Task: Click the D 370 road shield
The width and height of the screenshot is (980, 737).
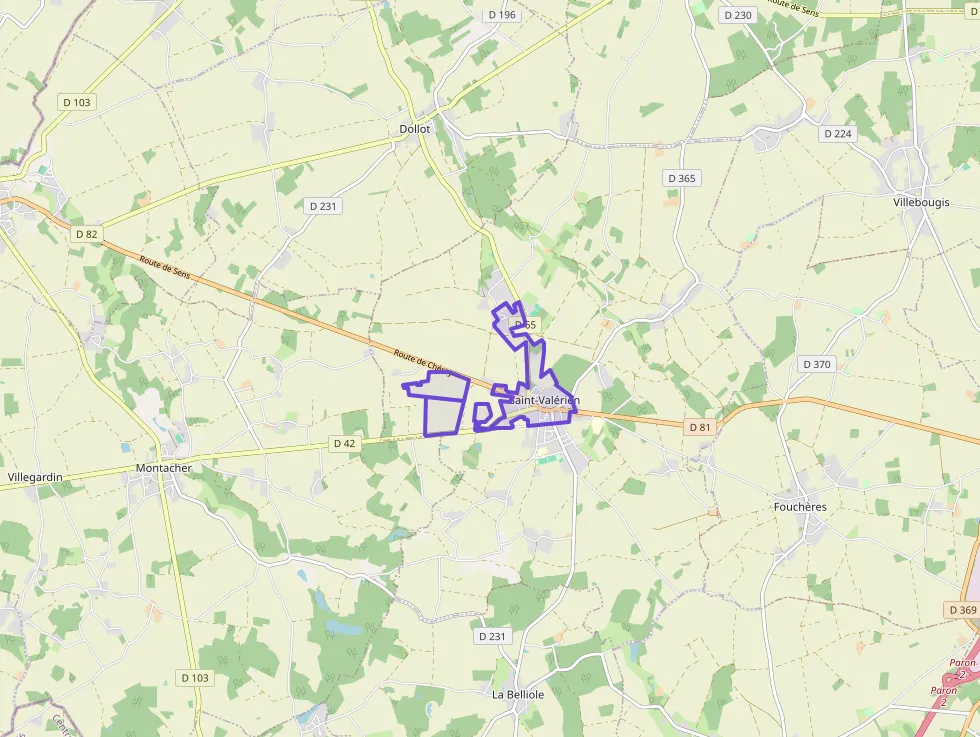Action: click(x=817, y=364)
